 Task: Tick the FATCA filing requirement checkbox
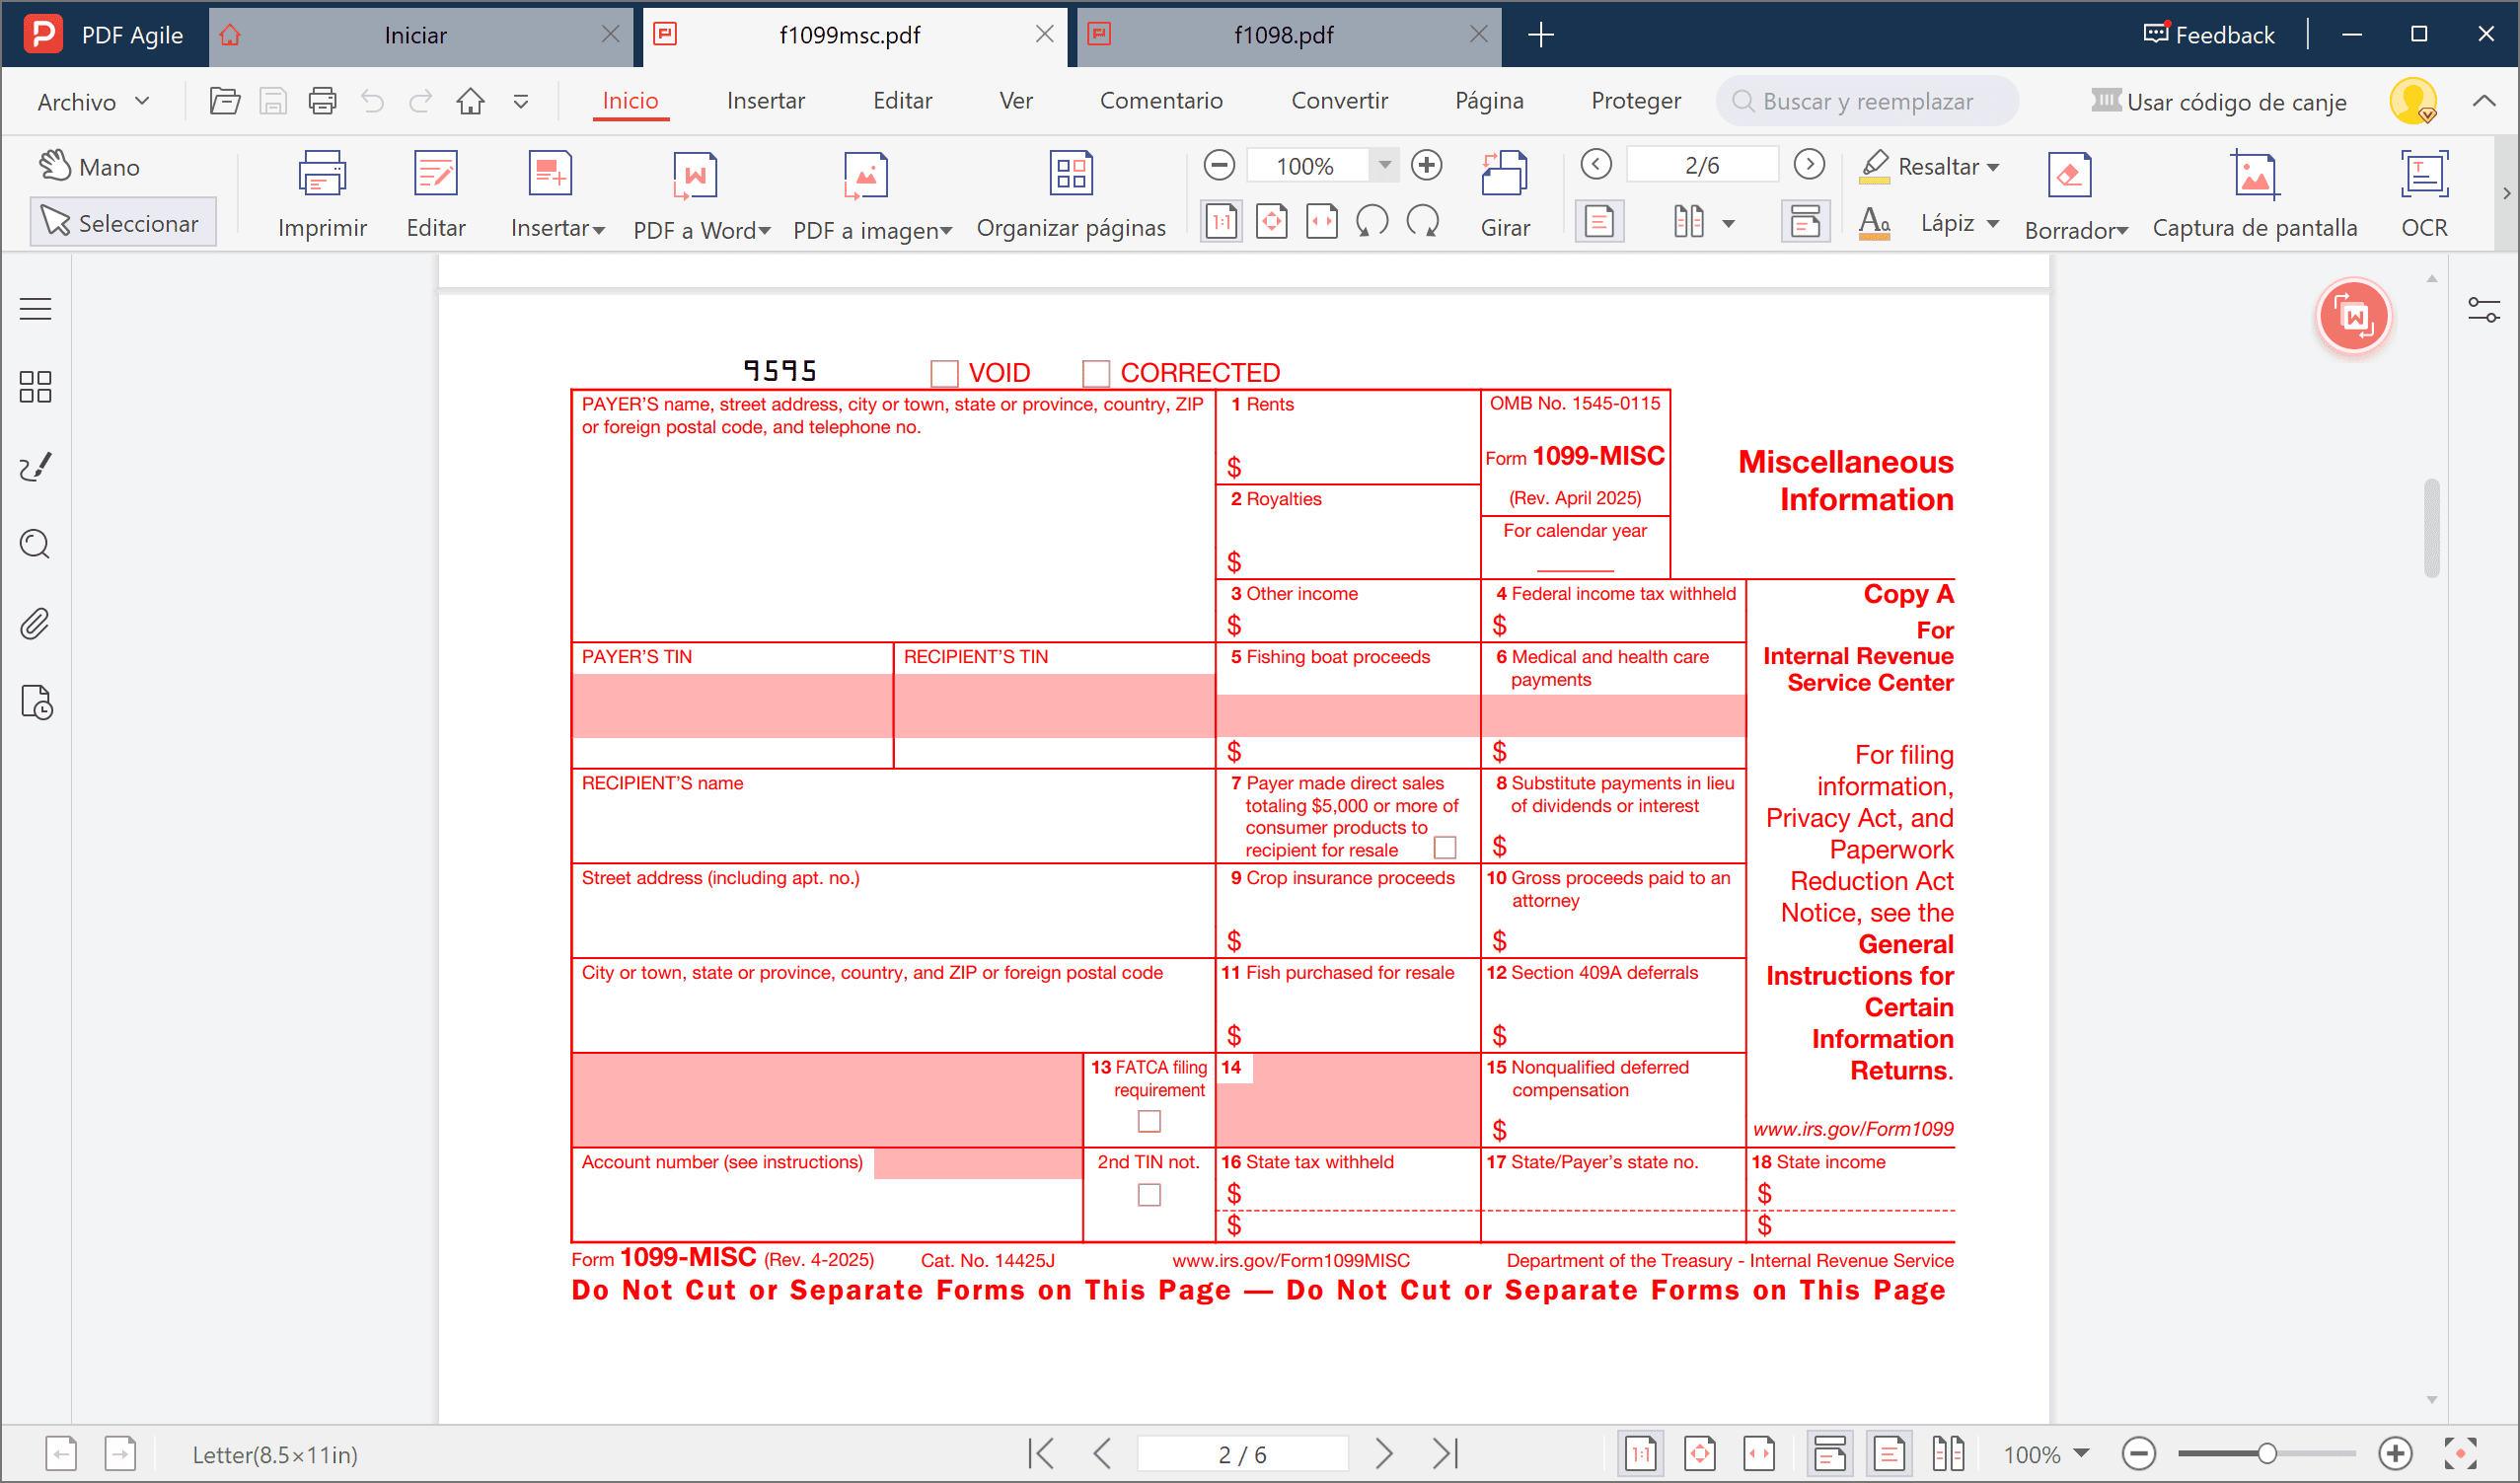[1149, 1121]
